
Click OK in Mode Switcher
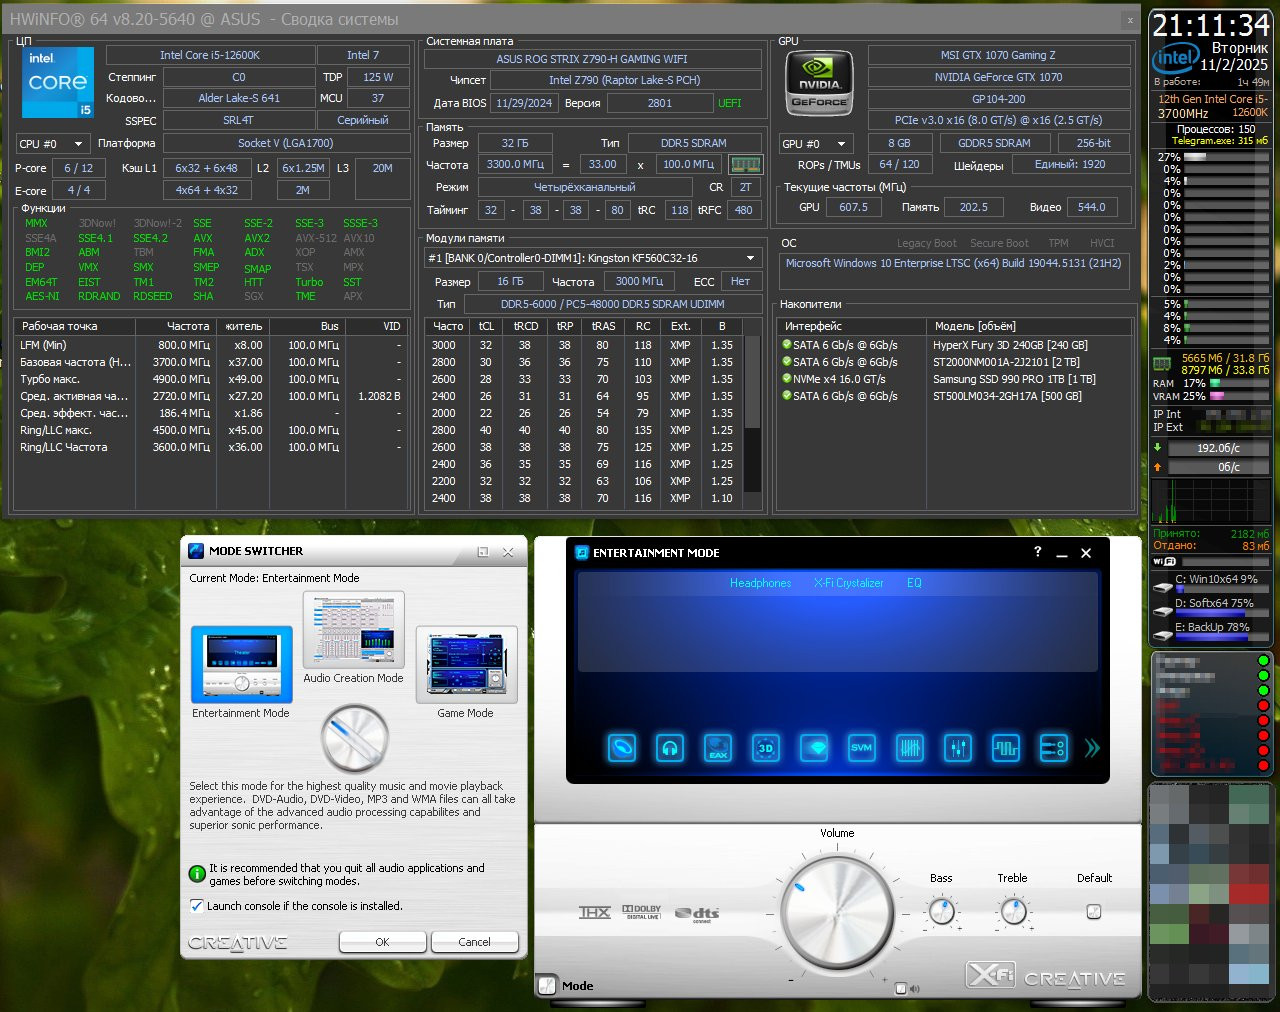pos(383,942)
